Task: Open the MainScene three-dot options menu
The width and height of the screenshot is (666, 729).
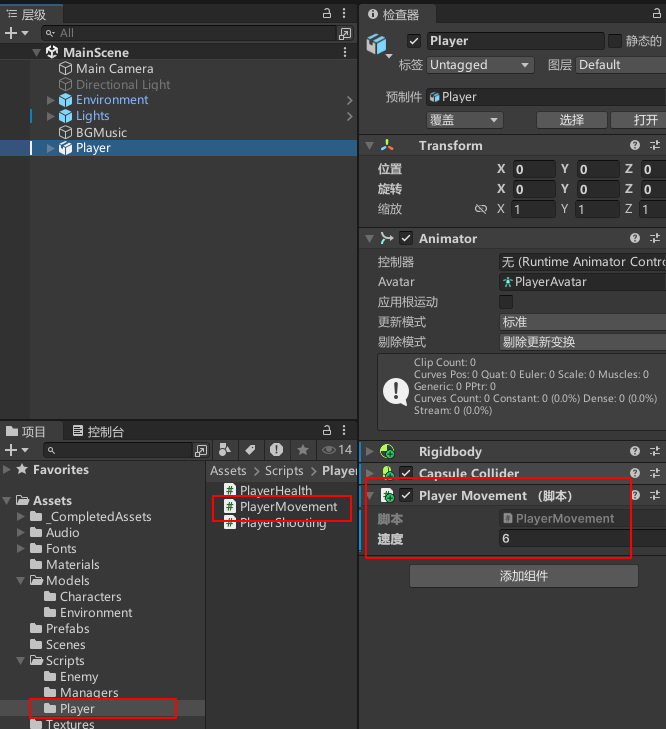Action: click(x=345, y=52)
